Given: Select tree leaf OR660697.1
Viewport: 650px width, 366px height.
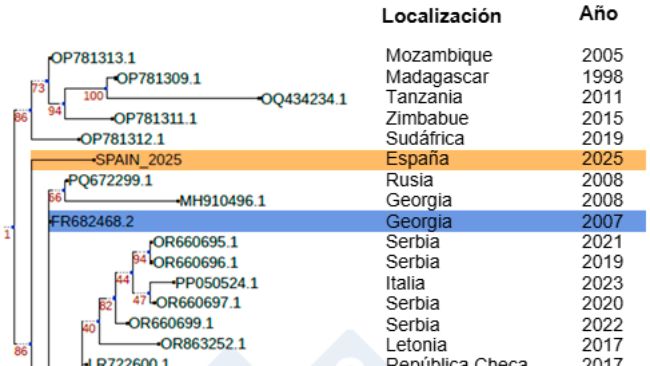Looking at the screenshot, I should (x=198, y=303).
